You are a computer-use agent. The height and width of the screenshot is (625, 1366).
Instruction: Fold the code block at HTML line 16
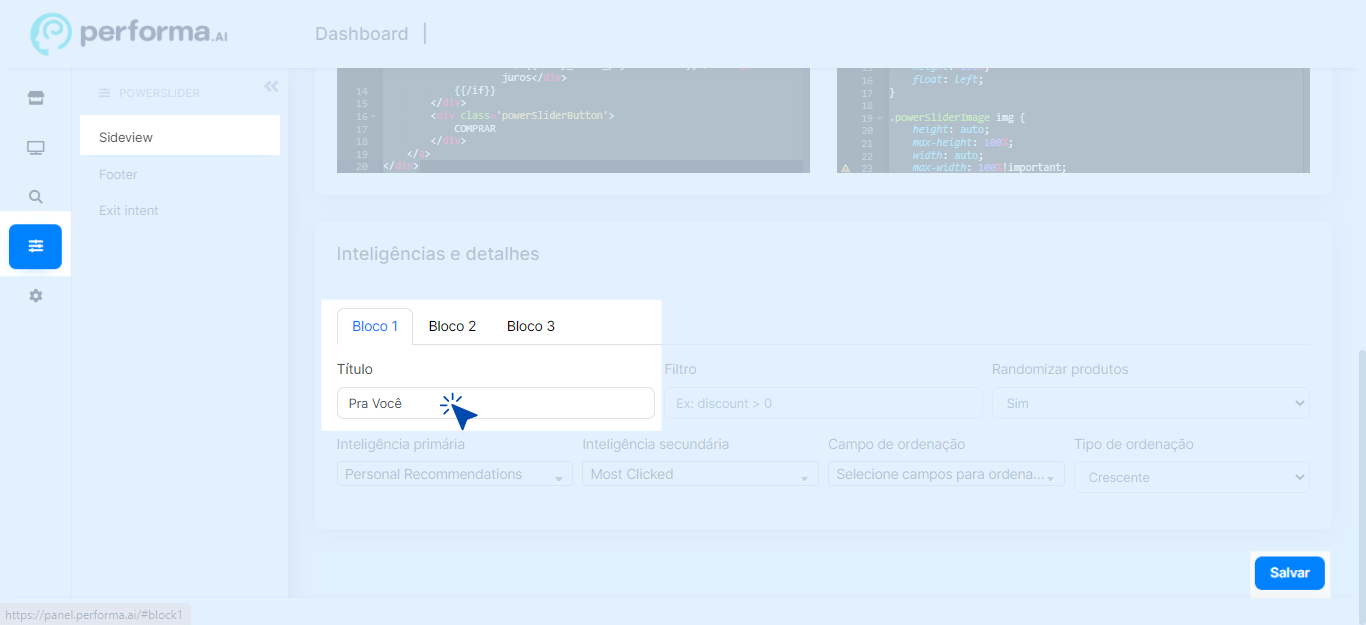[x=374, y=116]
